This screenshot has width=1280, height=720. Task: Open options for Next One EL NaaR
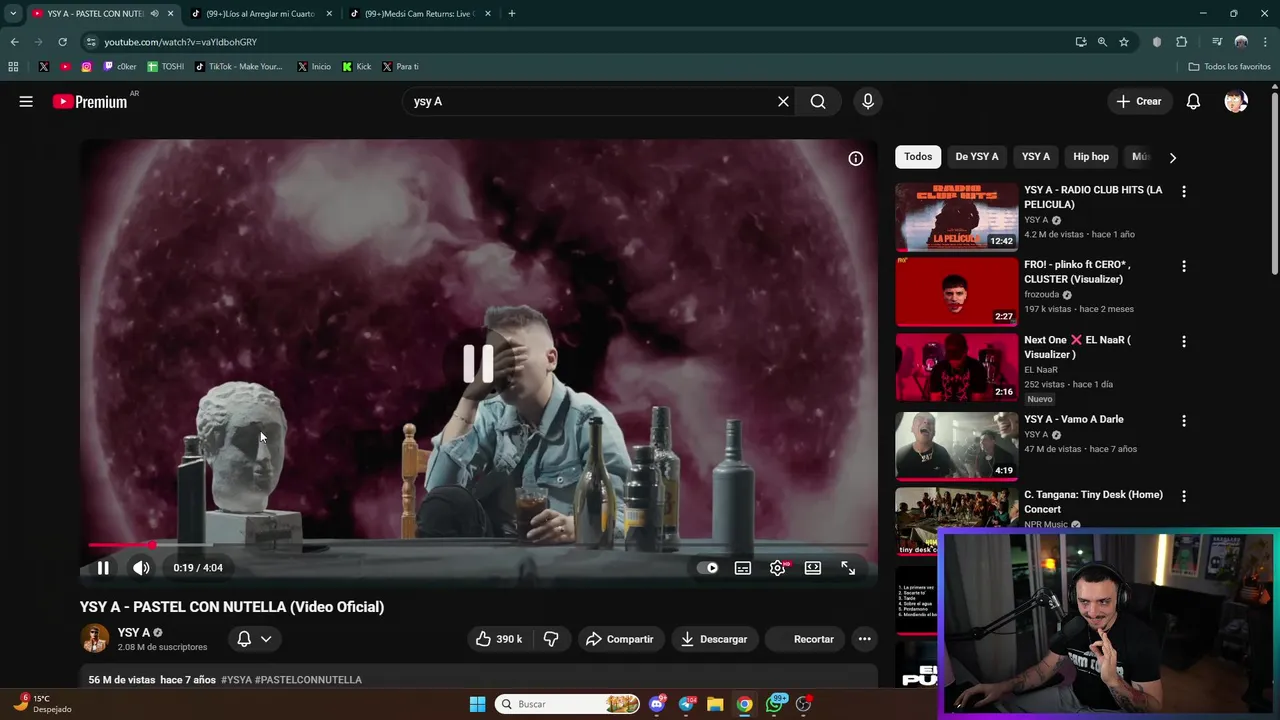[x=1184, y=341]
